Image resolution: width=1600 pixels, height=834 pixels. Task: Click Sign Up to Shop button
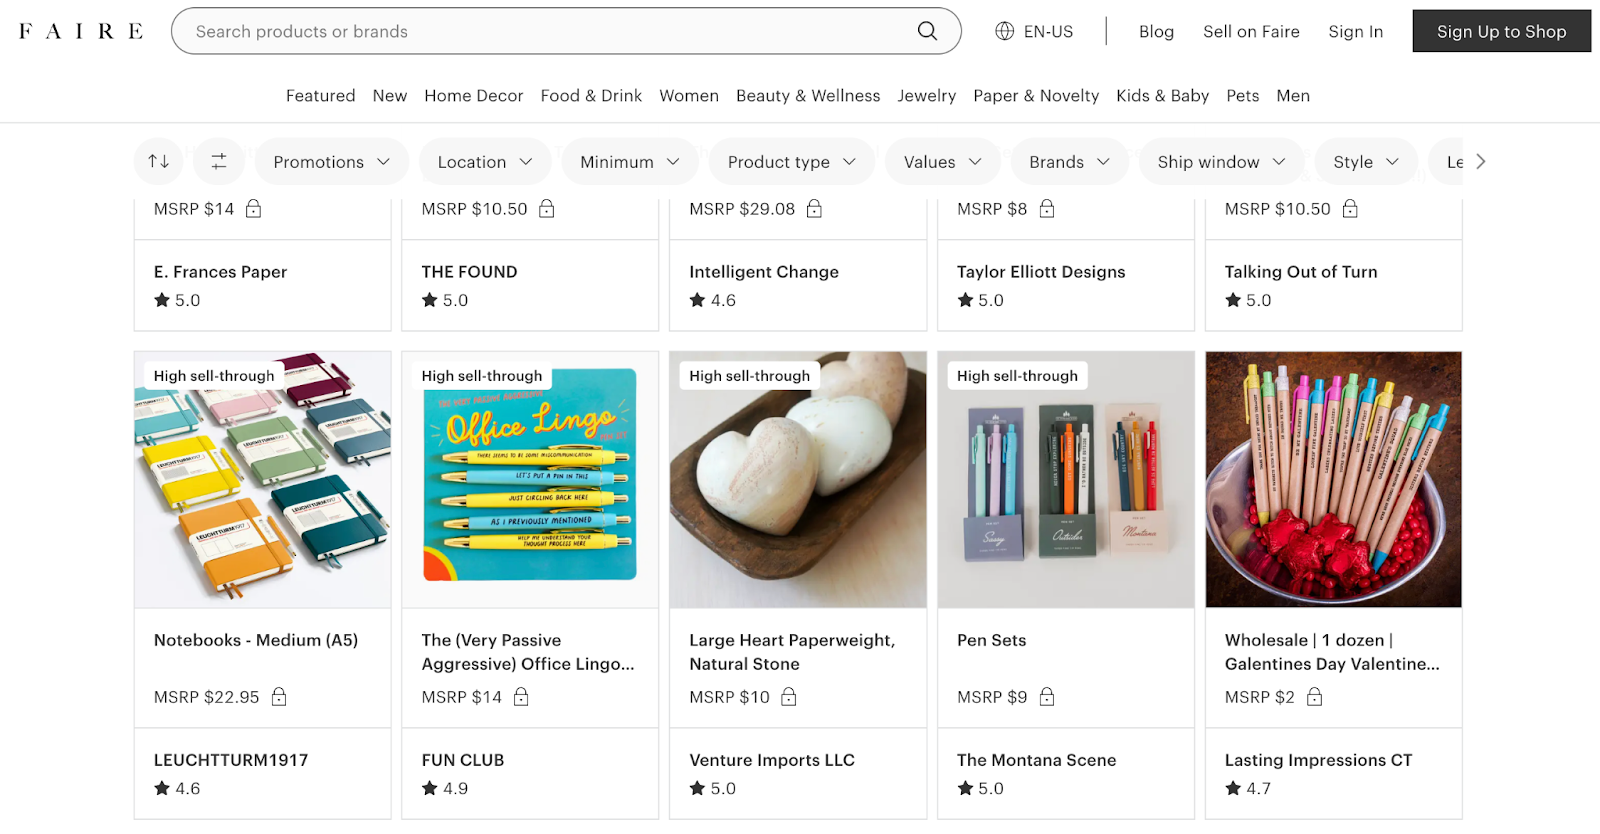point(1501,31)
